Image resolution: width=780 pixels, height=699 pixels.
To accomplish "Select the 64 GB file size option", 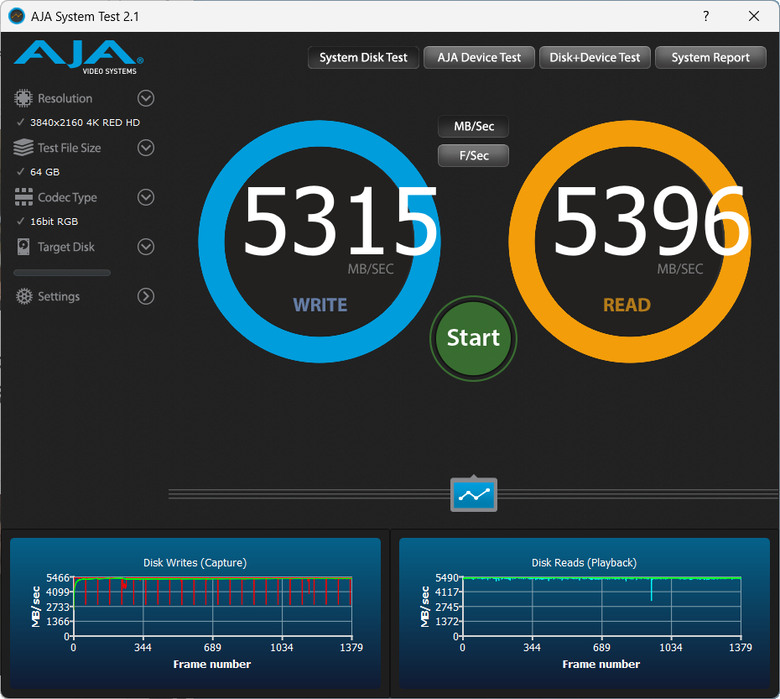I will (x=45, y=172).
